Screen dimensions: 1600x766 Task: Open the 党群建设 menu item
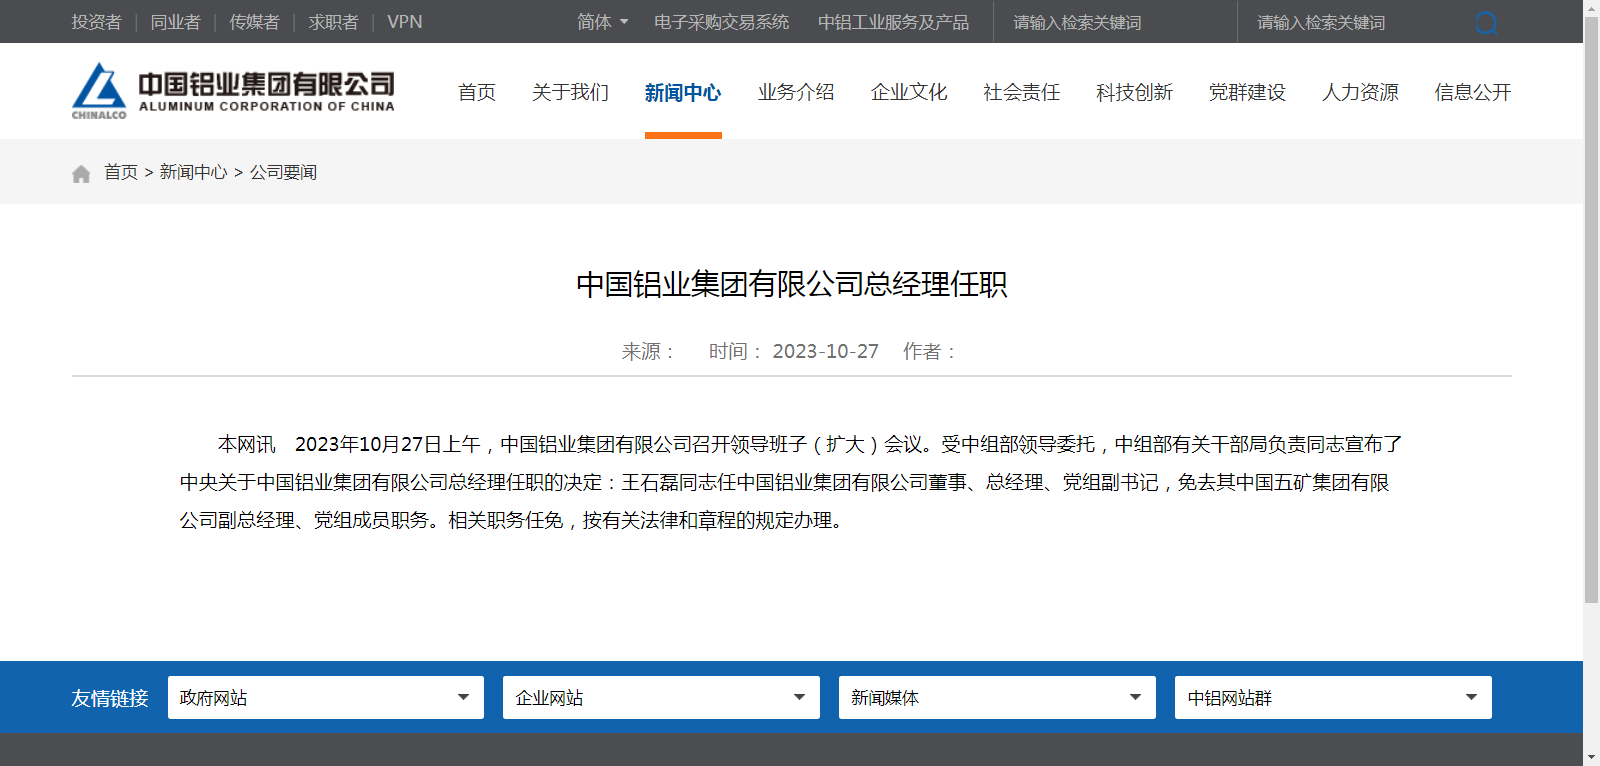pyautogui.click(x=1248, y=92)
